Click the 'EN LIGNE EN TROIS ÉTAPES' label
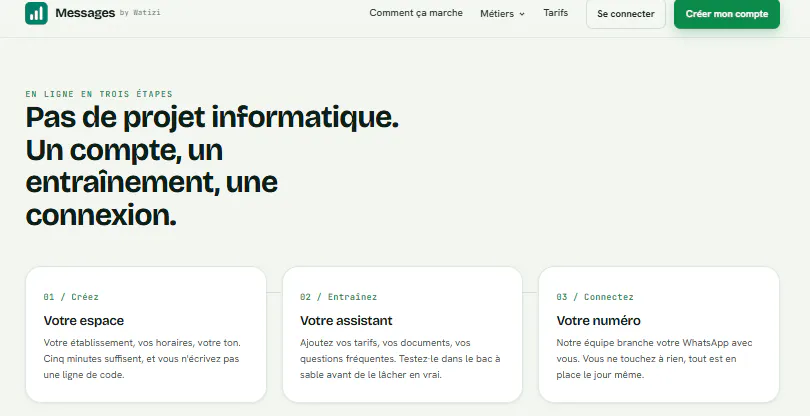 click(99, 94)
